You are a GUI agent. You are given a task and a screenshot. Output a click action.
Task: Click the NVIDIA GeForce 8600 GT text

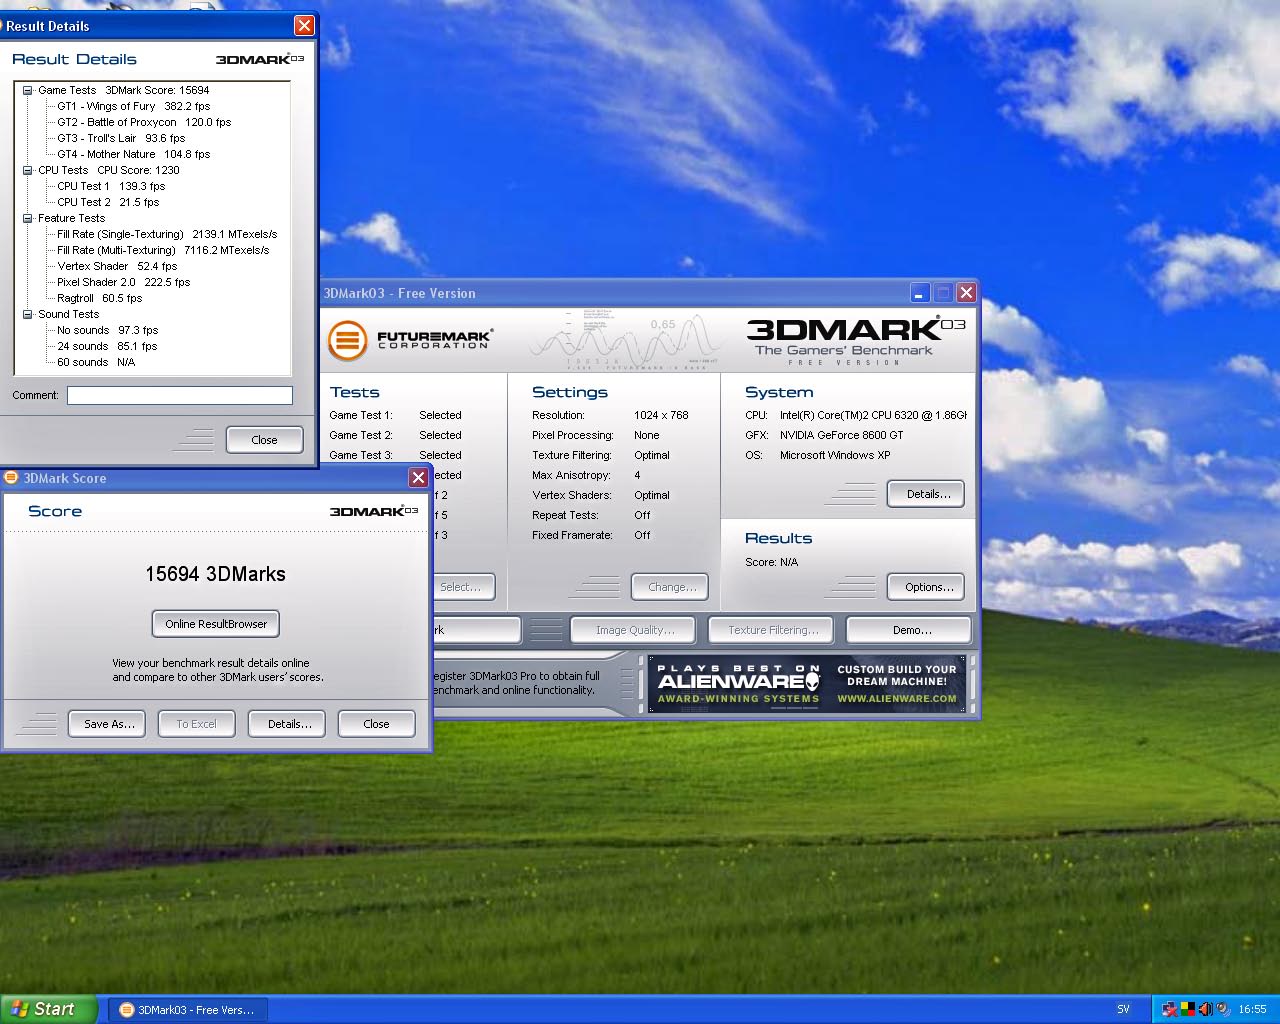pyautogui.click(x=841, y=435)
